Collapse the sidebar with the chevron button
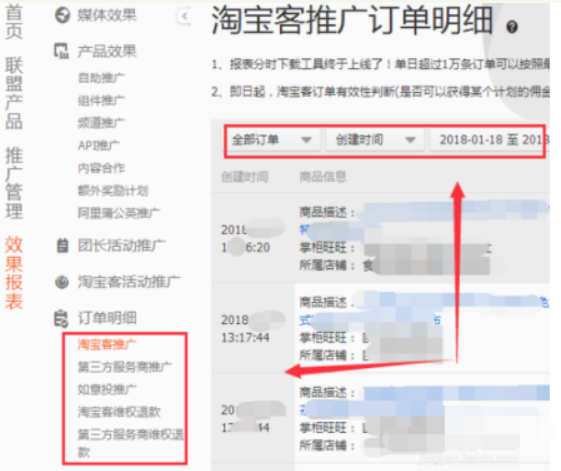The height and width of the screenshot is (471, 561). click(x=184, y=16)
